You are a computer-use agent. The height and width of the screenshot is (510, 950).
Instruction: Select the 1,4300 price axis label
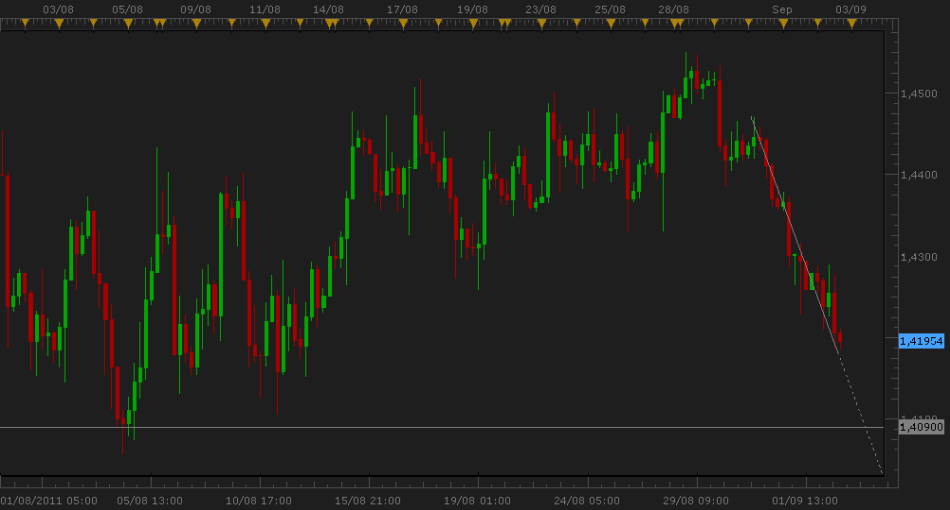[x=918, y=257]
